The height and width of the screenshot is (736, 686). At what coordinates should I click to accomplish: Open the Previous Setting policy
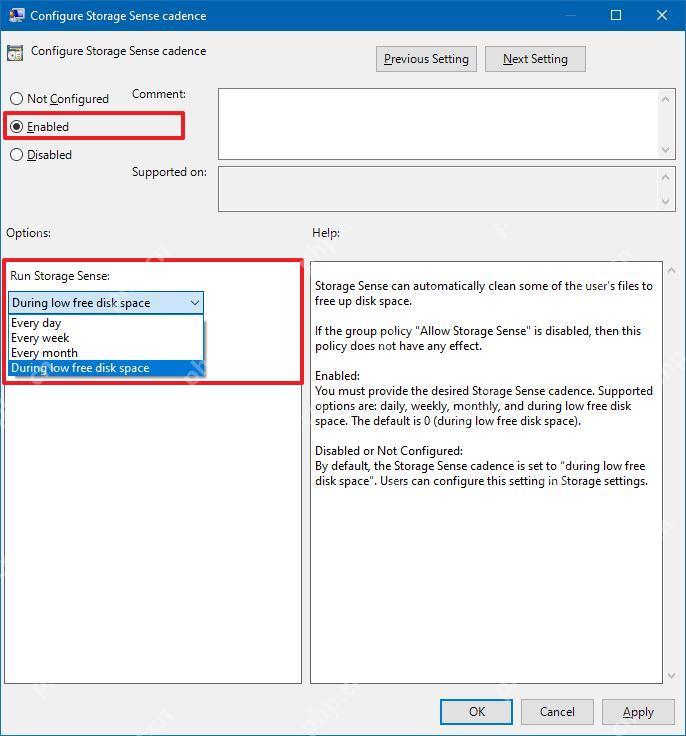click(x=426, y=59)
